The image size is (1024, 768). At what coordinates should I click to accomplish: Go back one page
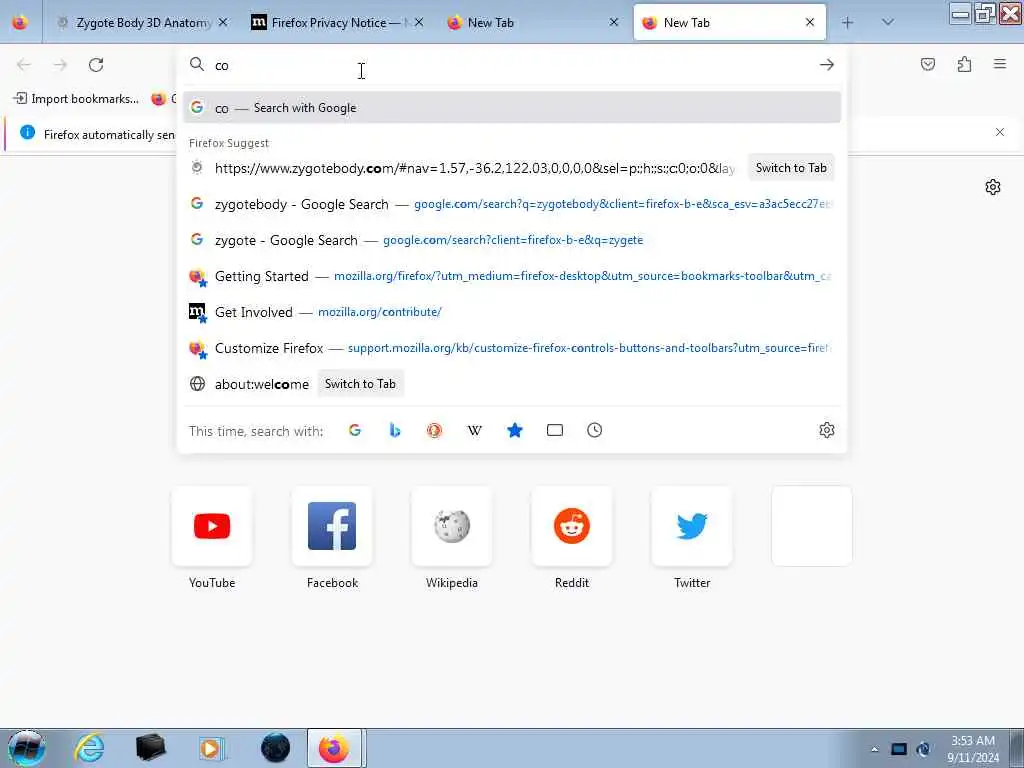point(24,65)
